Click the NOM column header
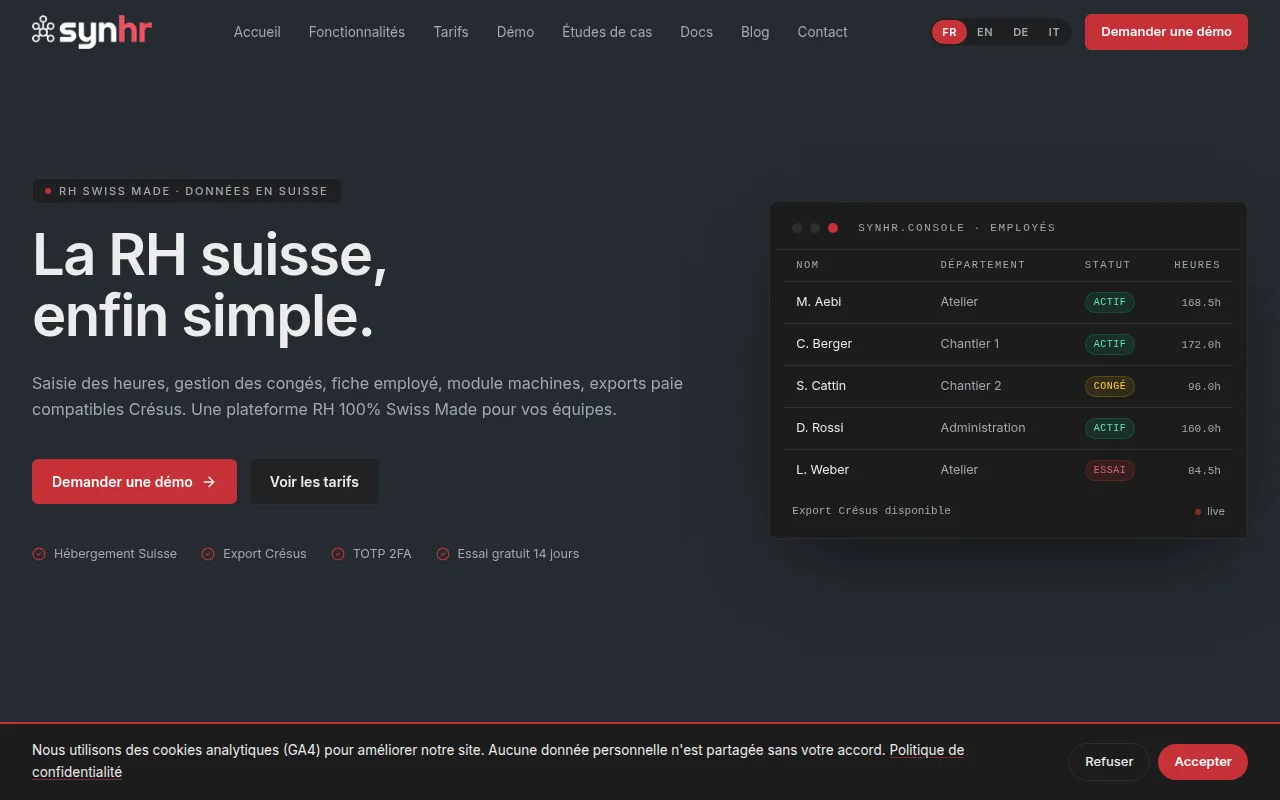This screenshot has height=800, width=1280. (x=808, y=265)
